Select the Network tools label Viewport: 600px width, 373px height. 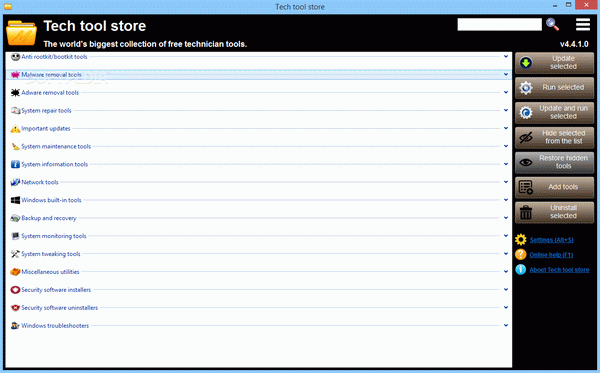40,182
